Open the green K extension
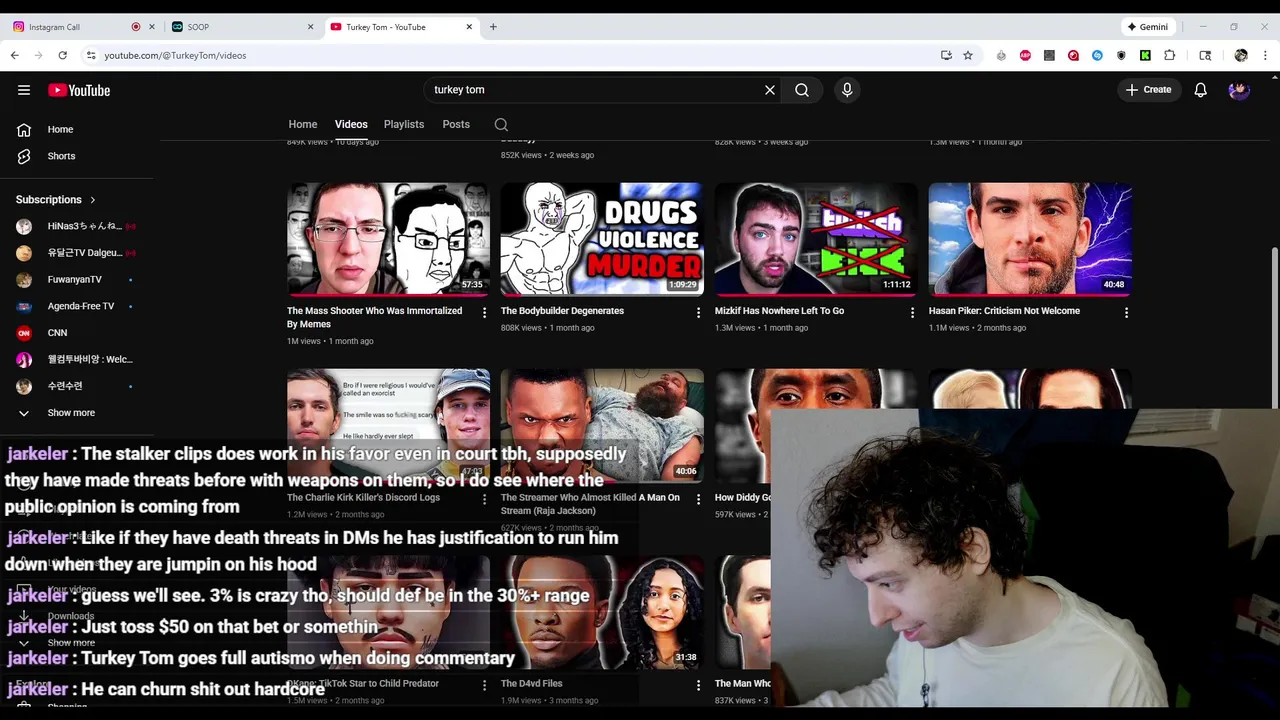The height and width of the screenshot is (720, 1280). coord(1145,55)
